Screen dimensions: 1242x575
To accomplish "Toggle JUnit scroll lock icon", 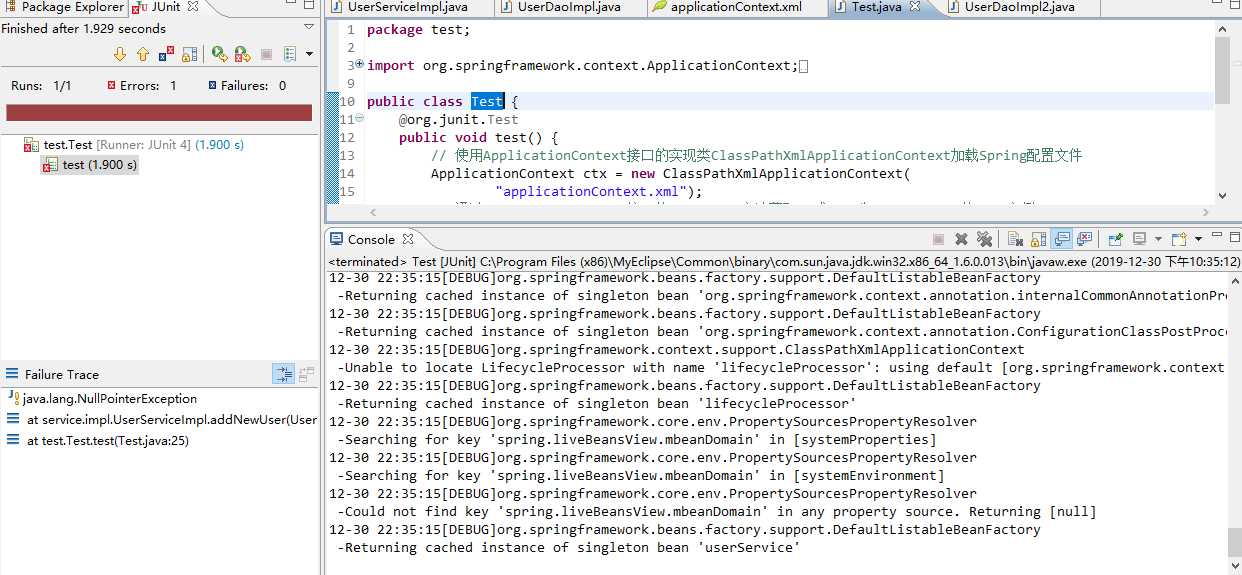I will (x=190, y=54).
